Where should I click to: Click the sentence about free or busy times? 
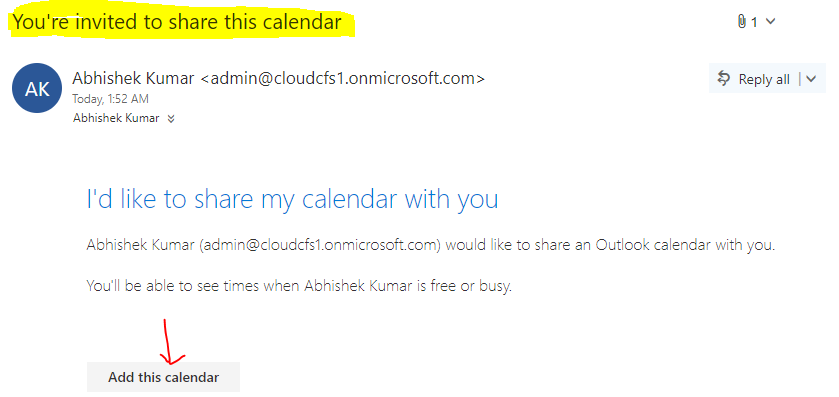coord(299,286)
